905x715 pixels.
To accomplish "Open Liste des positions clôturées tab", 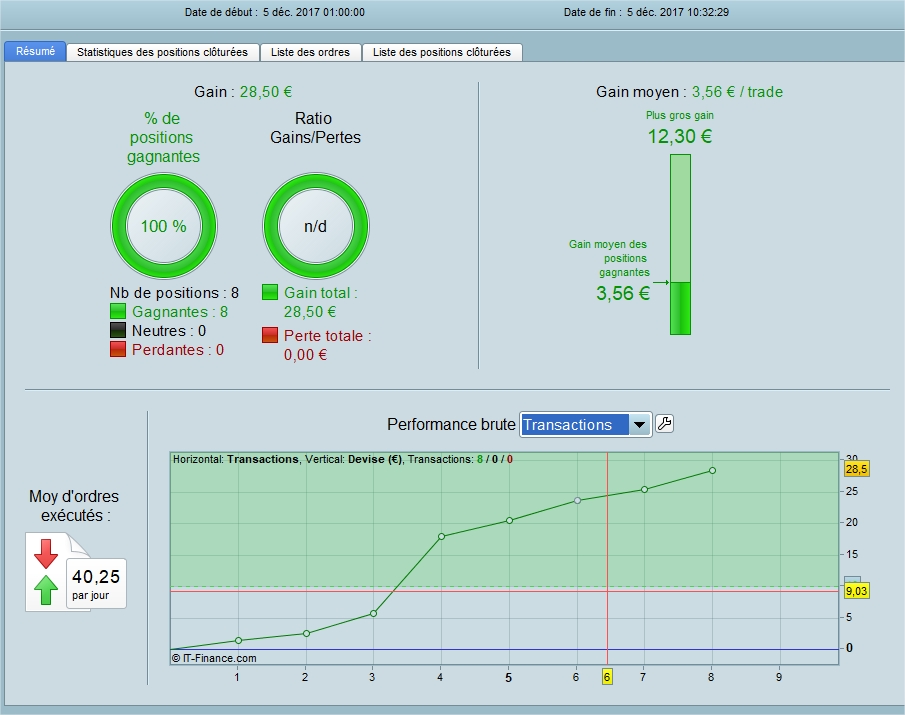I will (x=442, y=52).
